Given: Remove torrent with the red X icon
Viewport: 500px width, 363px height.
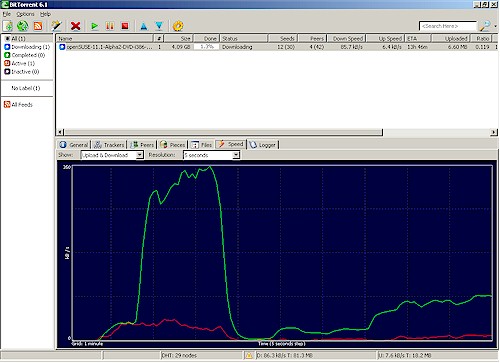Looking at the screenshot, I should click(76, 26).
